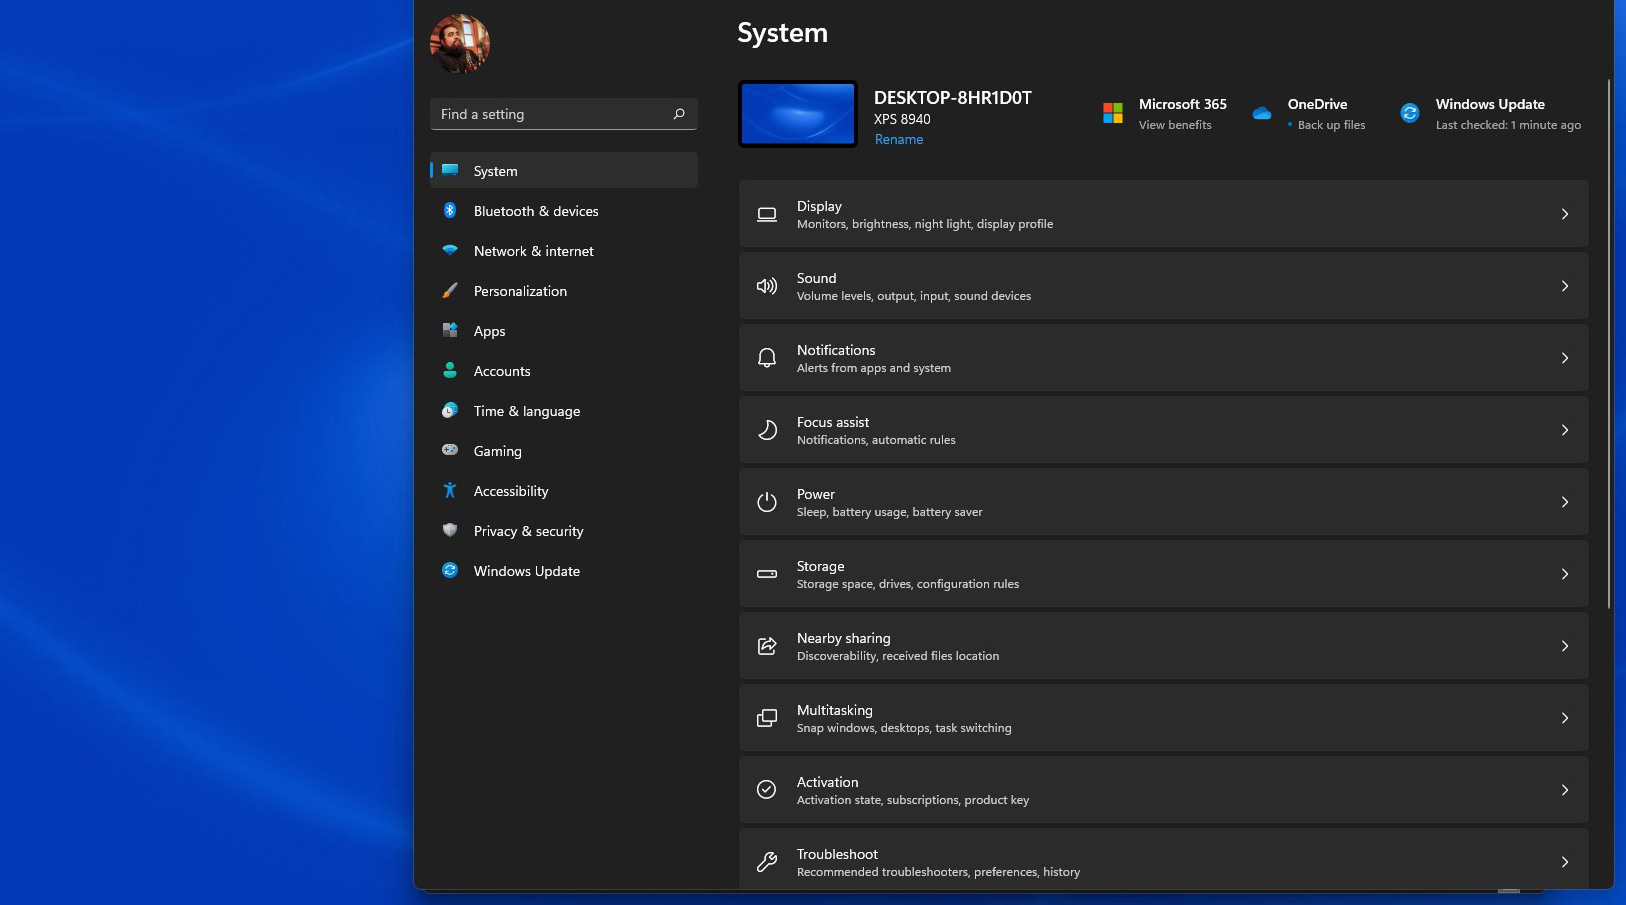The width and height of the screenshot is (1626, 905).
Task: Click the Bluetooth icon in the sidebar
Action: (x=450, y=211)
